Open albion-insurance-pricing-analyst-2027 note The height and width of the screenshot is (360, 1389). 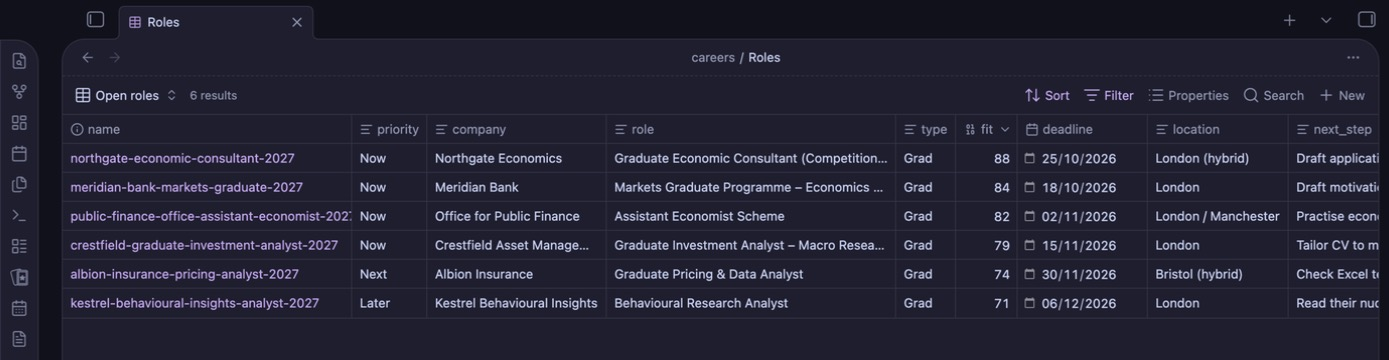point(184,274)
